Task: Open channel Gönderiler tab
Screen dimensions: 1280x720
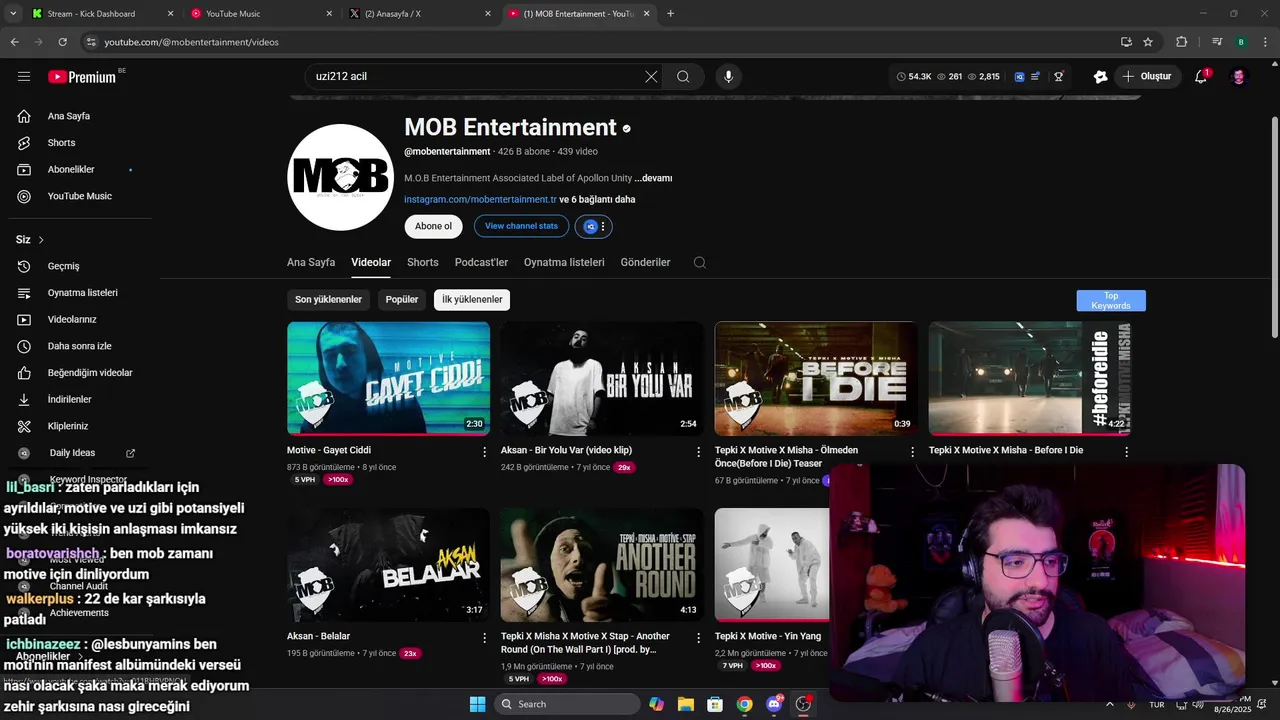Action: click(x=645, y=263)
